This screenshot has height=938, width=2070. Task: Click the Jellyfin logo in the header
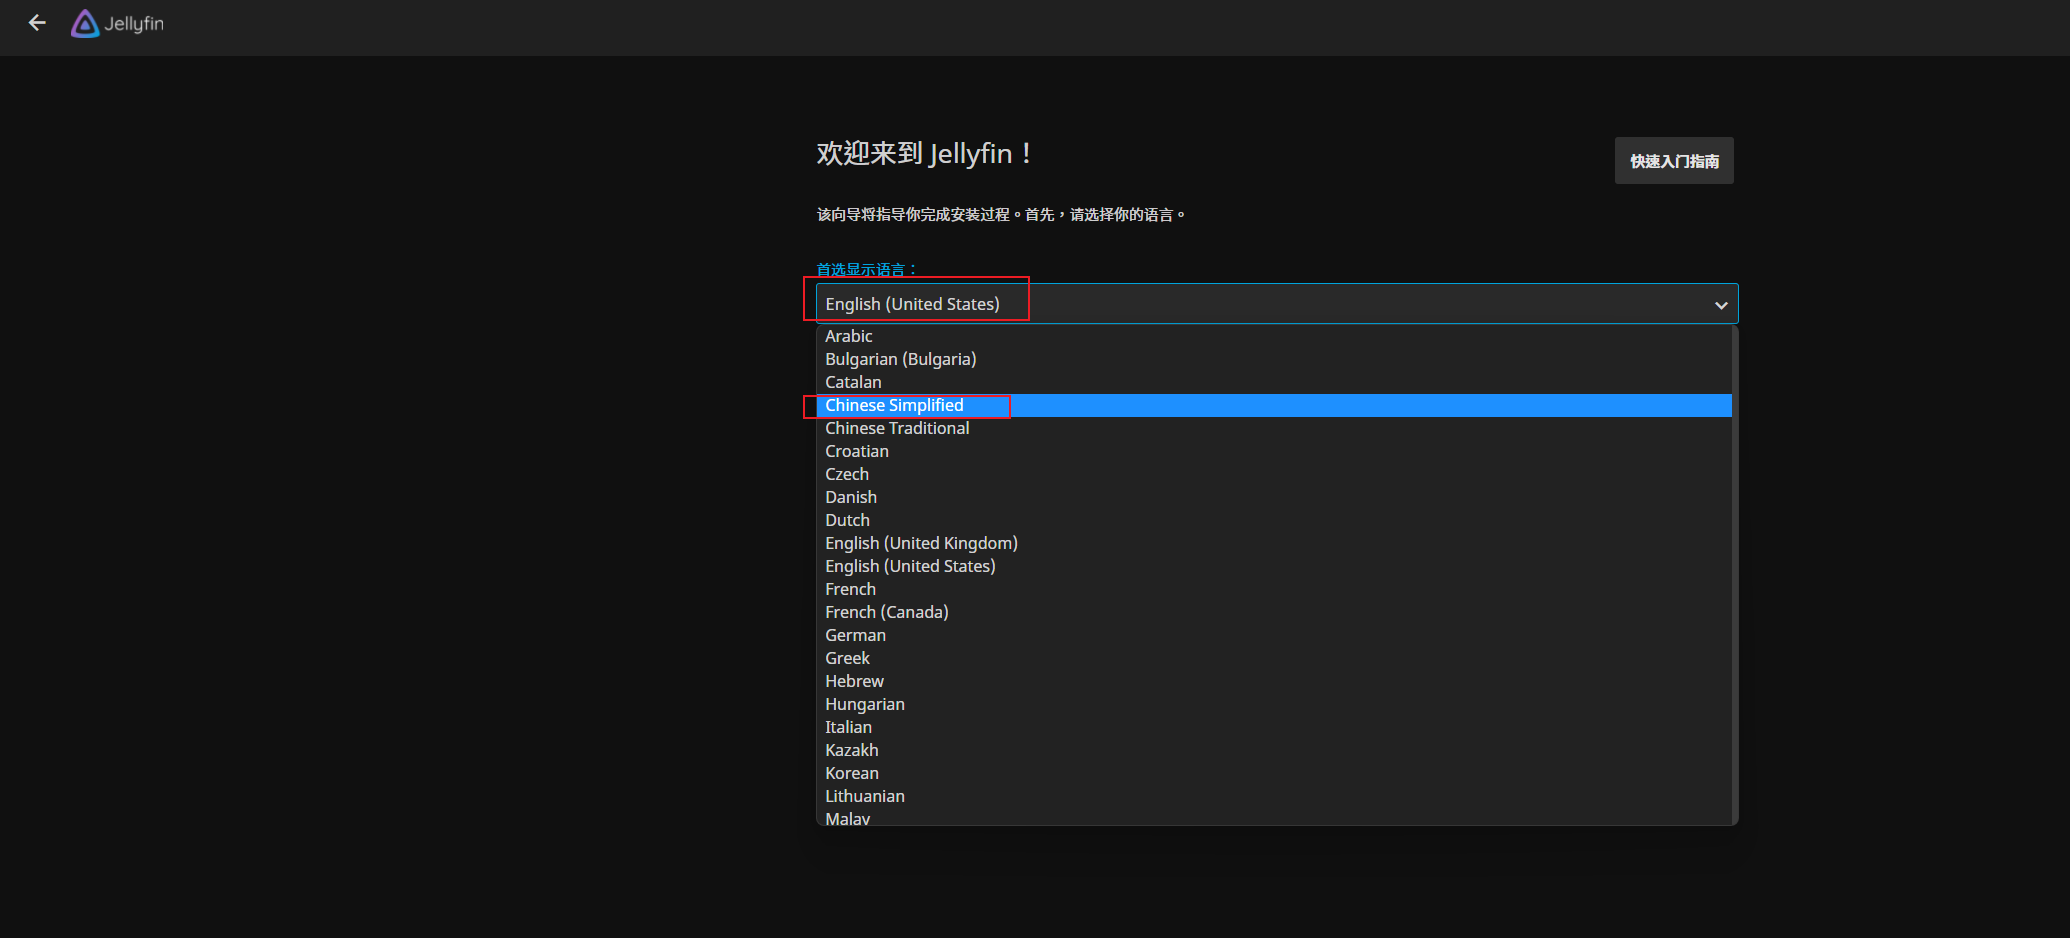(117, 23)
